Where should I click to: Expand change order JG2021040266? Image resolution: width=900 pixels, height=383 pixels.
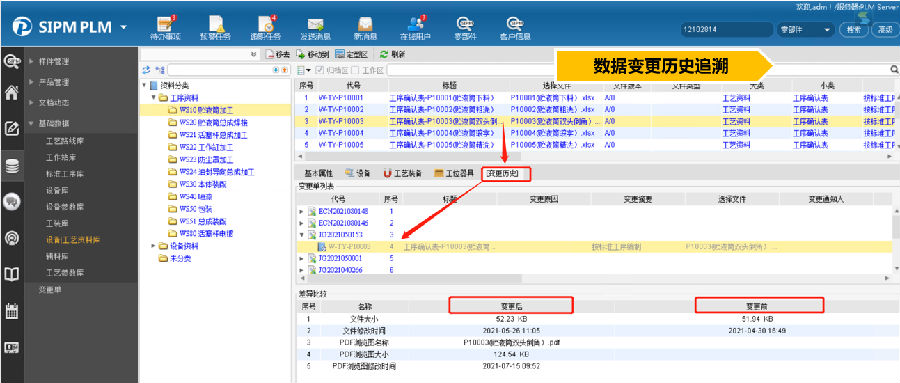coord(302,269)
